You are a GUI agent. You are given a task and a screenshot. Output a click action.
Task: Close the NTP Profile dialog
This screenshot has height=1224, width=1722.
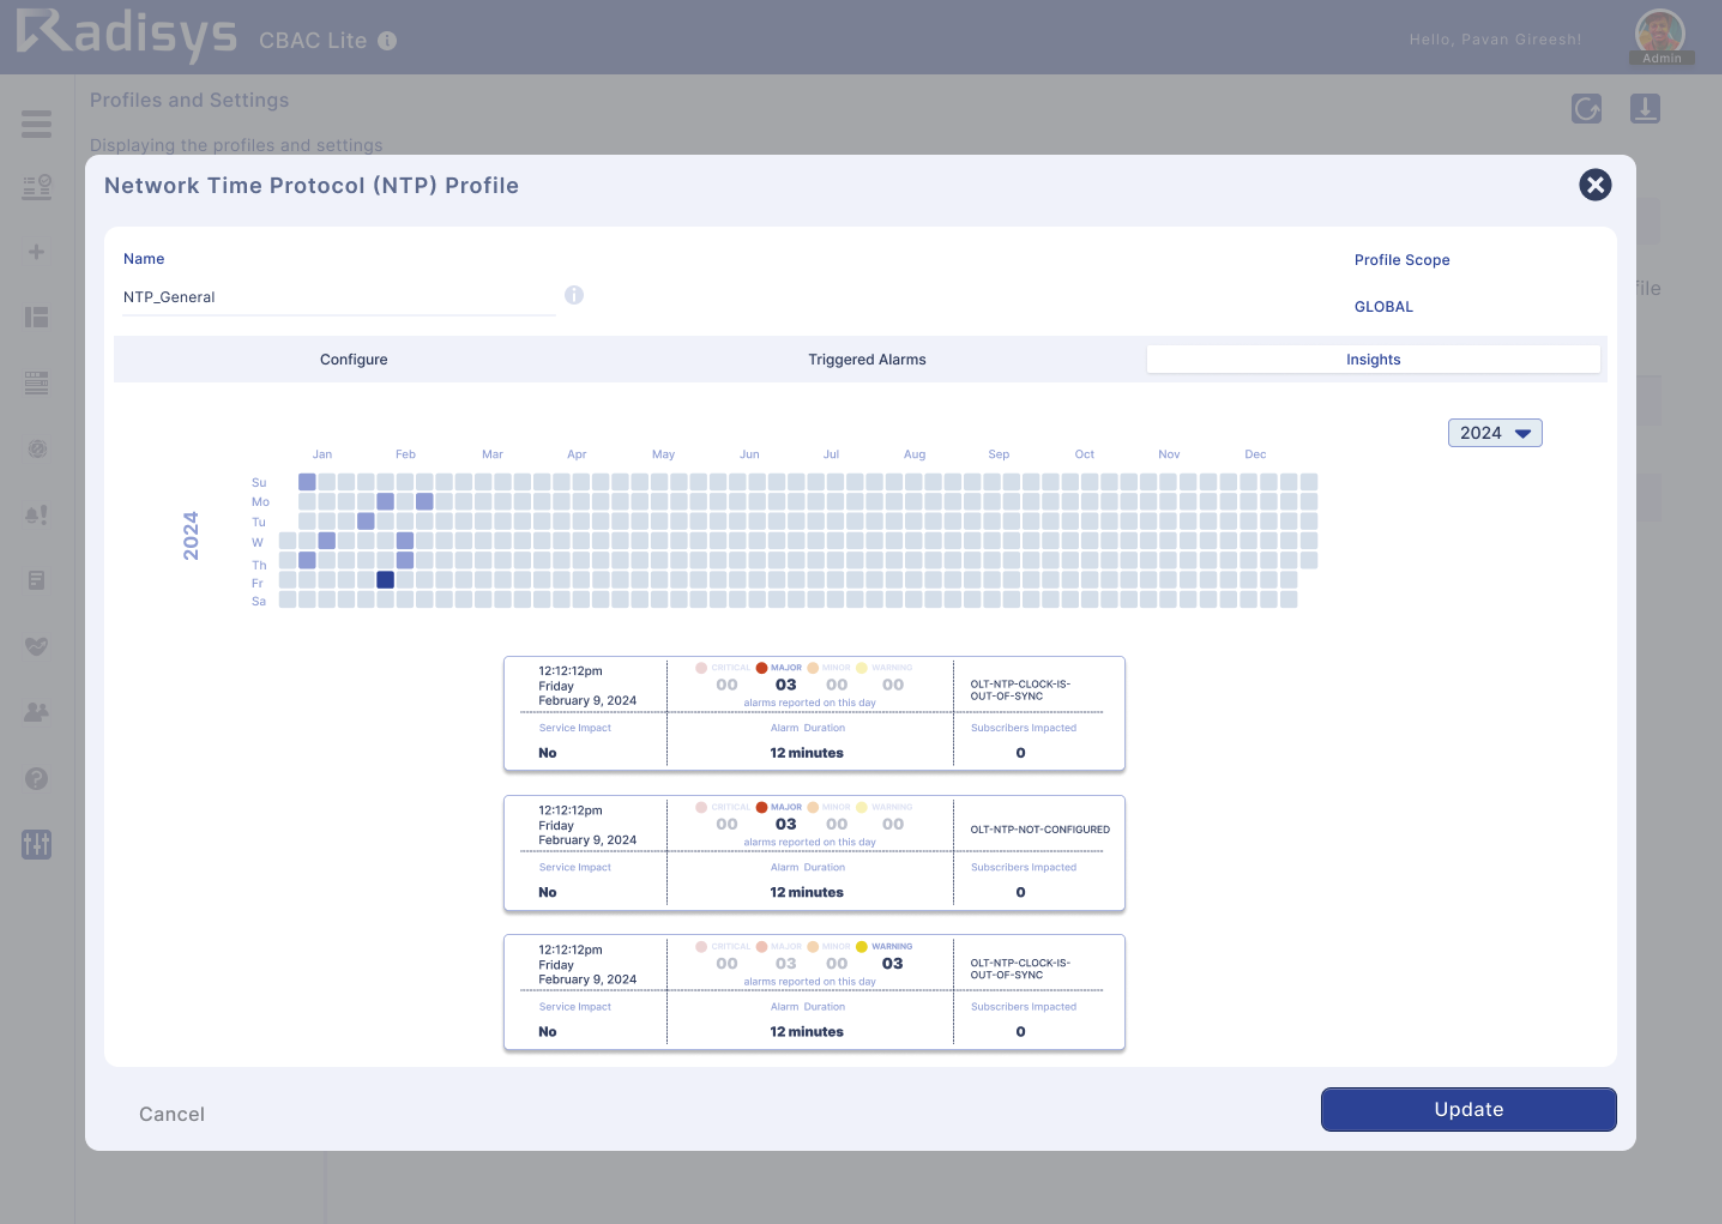1594,185
